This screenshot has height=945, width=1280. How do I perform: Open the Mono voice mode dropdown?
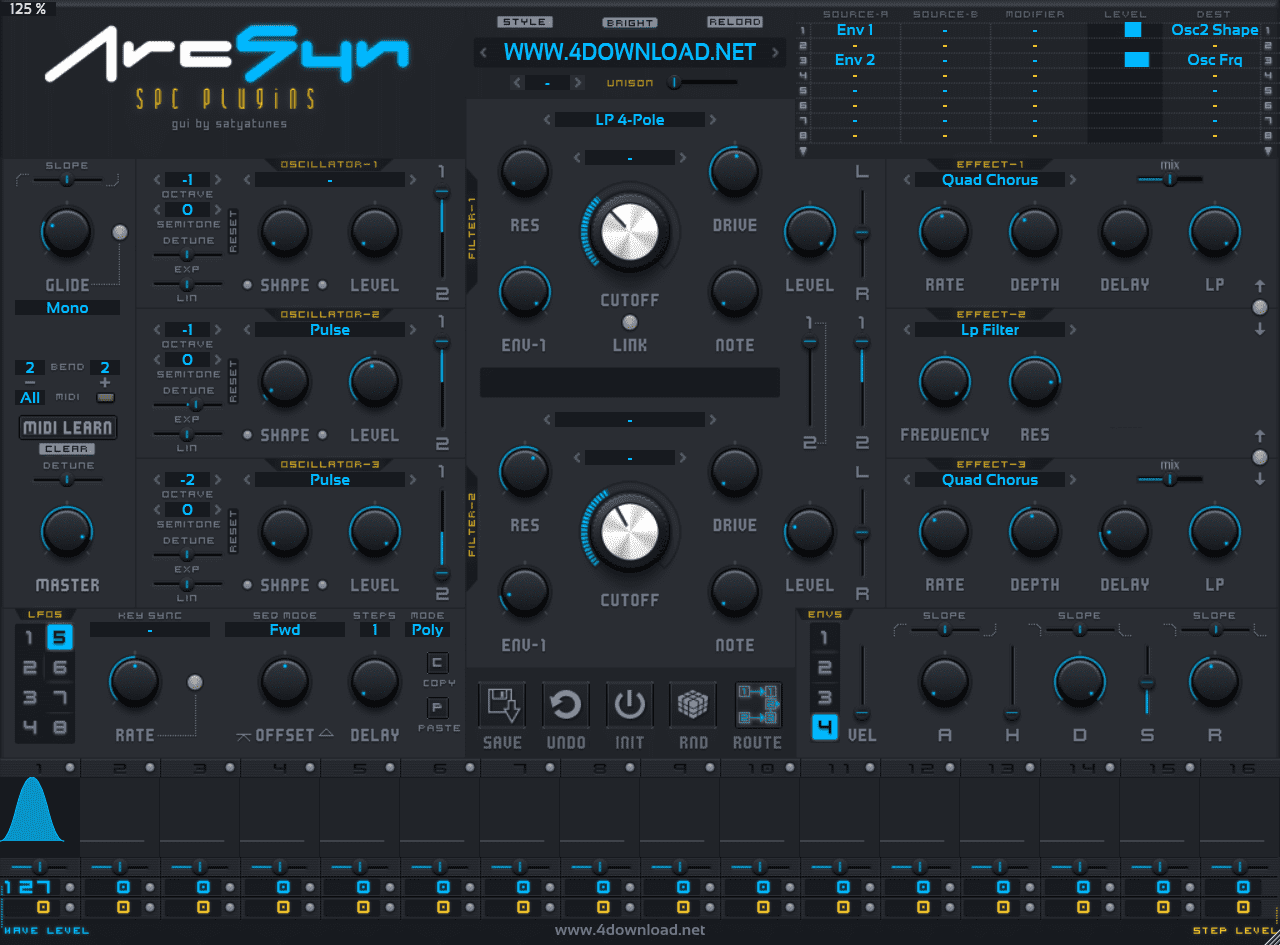(x=67, y=308)
